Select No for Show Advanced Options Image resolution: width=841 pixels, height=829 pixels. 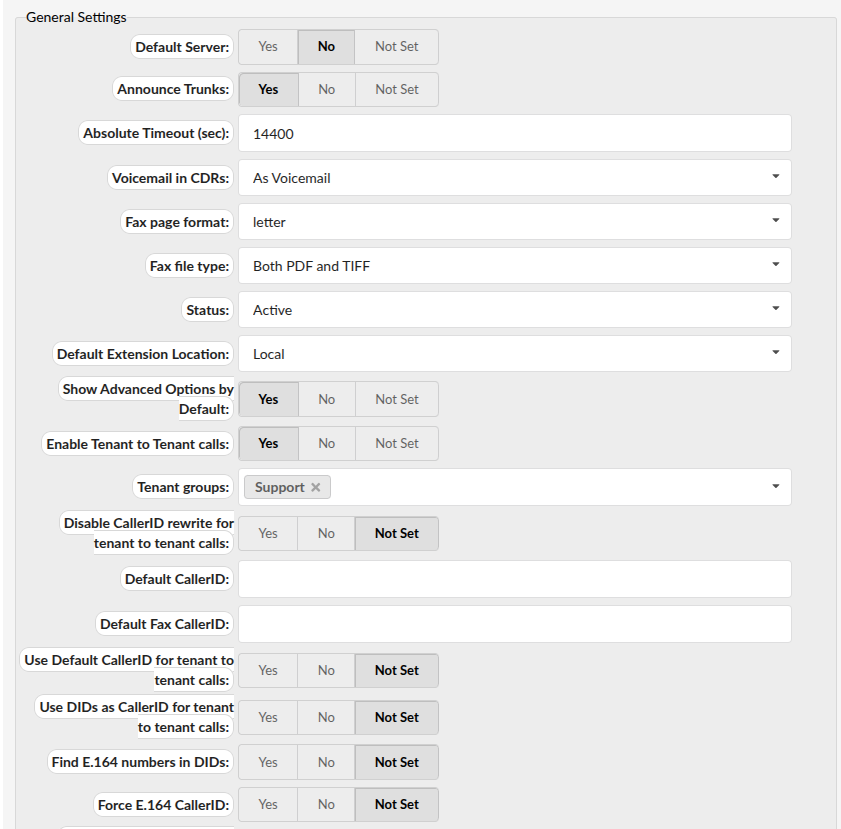[x=326, y=399]
